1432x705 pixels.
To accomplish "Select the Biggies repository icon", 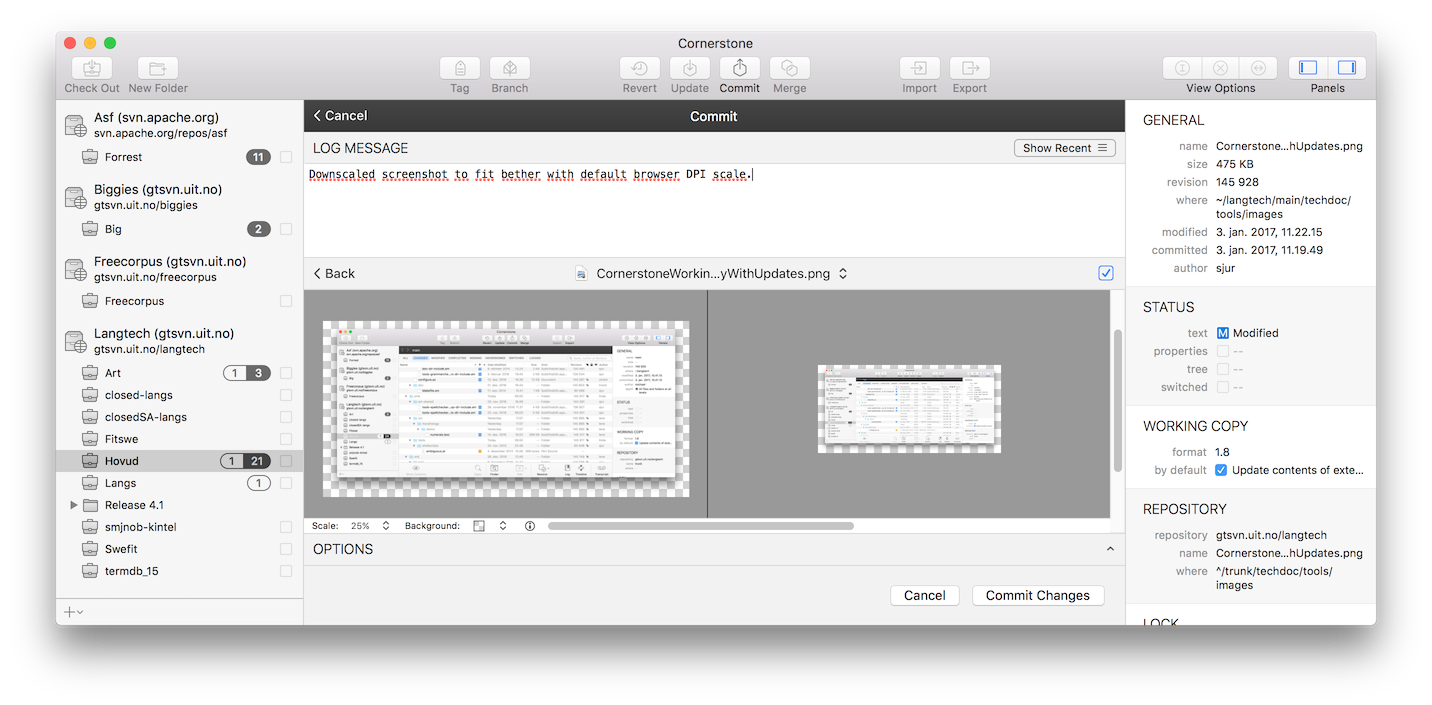I will [x=75, y=197].
